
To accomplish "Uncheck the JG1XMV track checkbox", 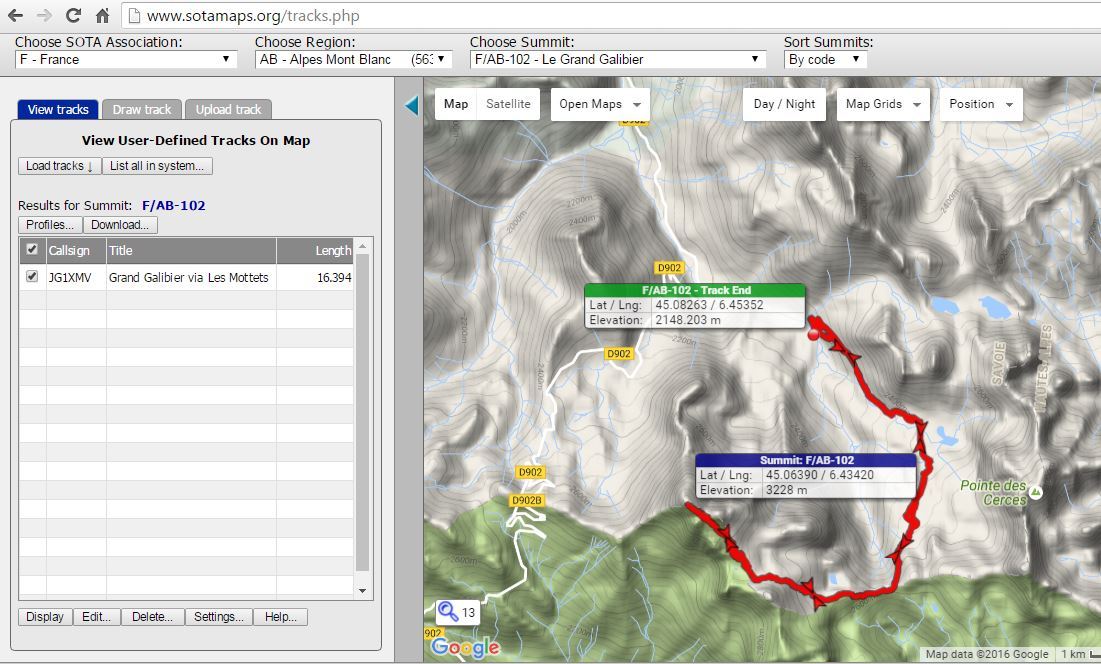I will [x=32, y=277].
